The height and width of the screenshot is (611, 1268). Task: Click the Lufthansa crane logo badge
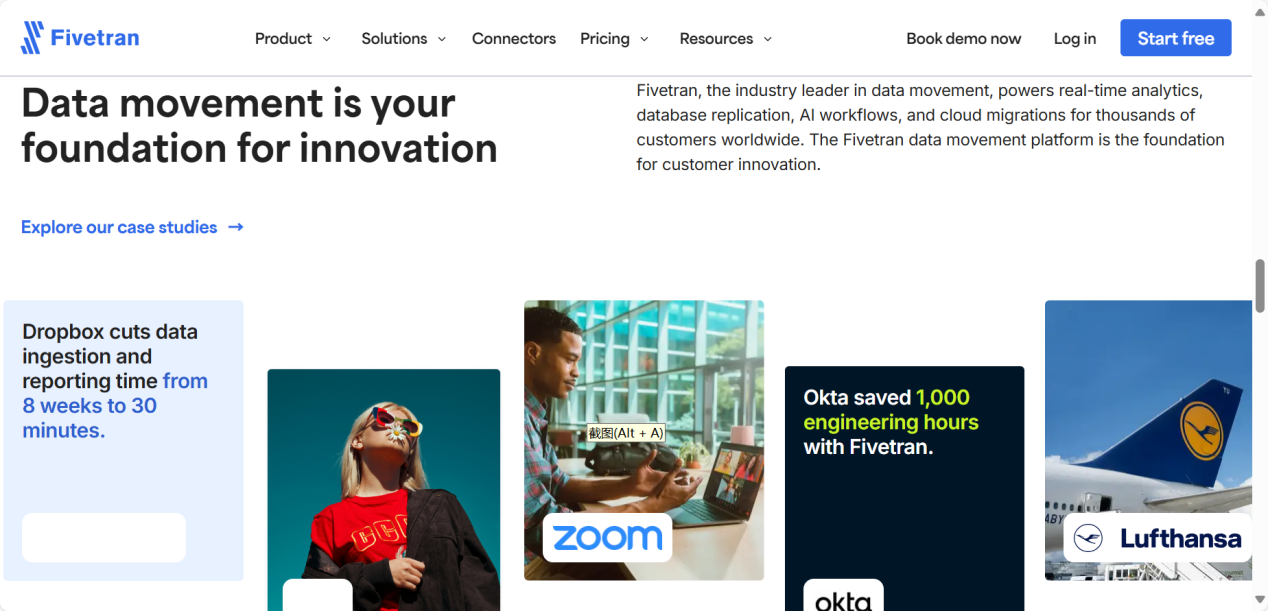coord(1157,538)
